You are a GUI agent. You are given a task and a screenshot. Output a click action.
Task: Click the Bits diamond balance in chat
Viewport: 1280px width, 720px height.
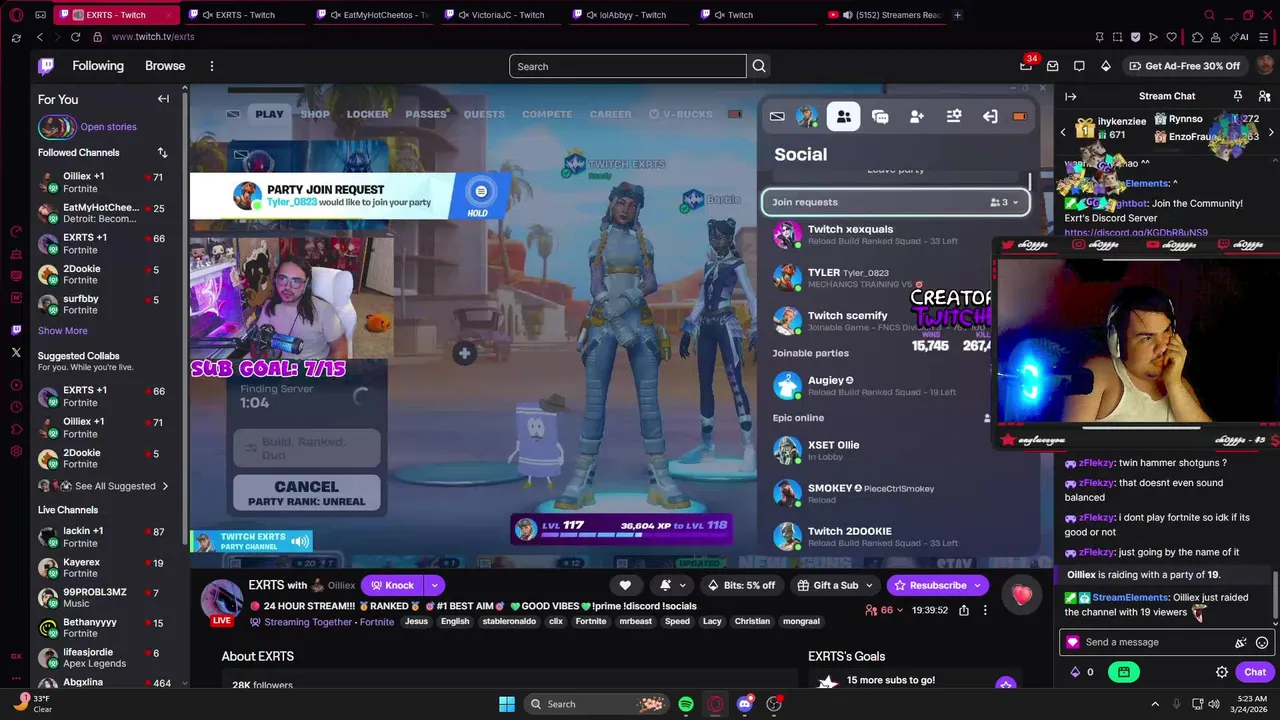[x=1082, y=672]
